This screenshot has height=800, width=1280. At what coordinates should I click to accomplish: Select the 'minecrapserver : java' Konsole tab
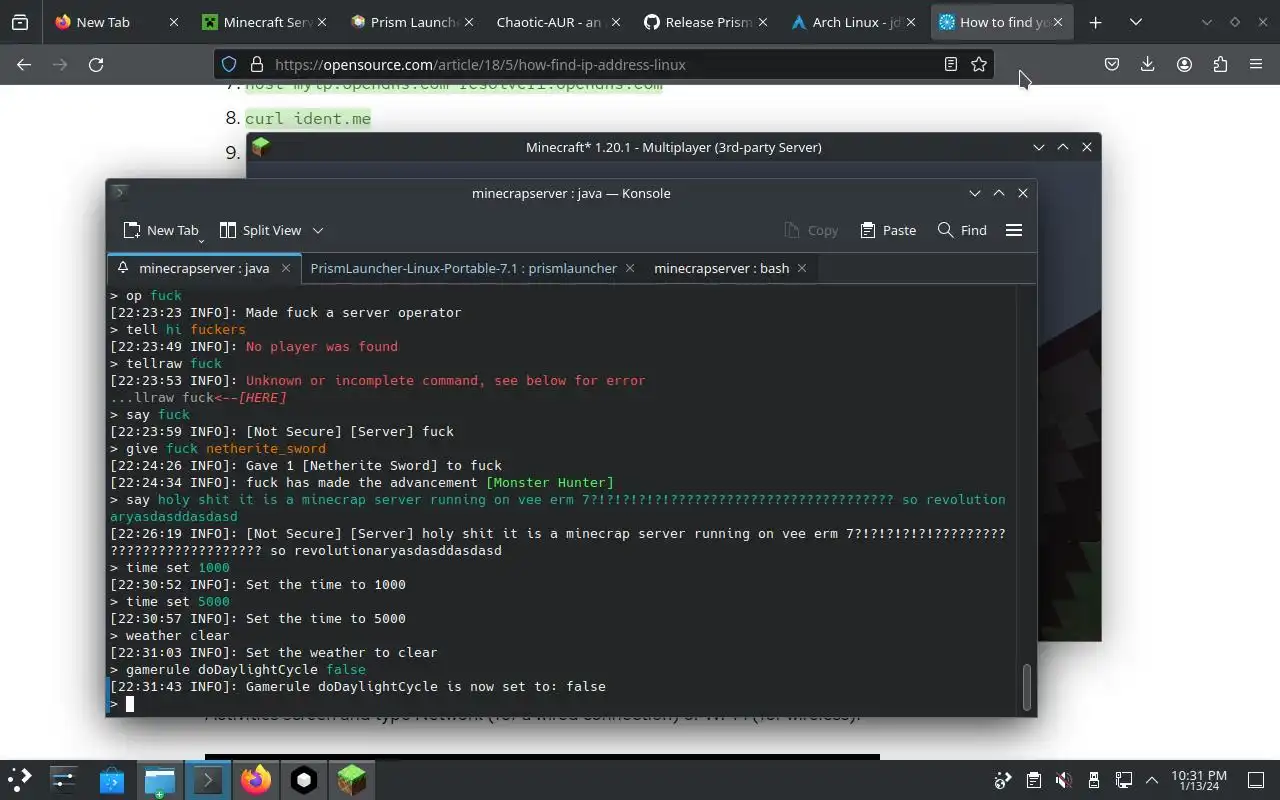coord(204,268)
